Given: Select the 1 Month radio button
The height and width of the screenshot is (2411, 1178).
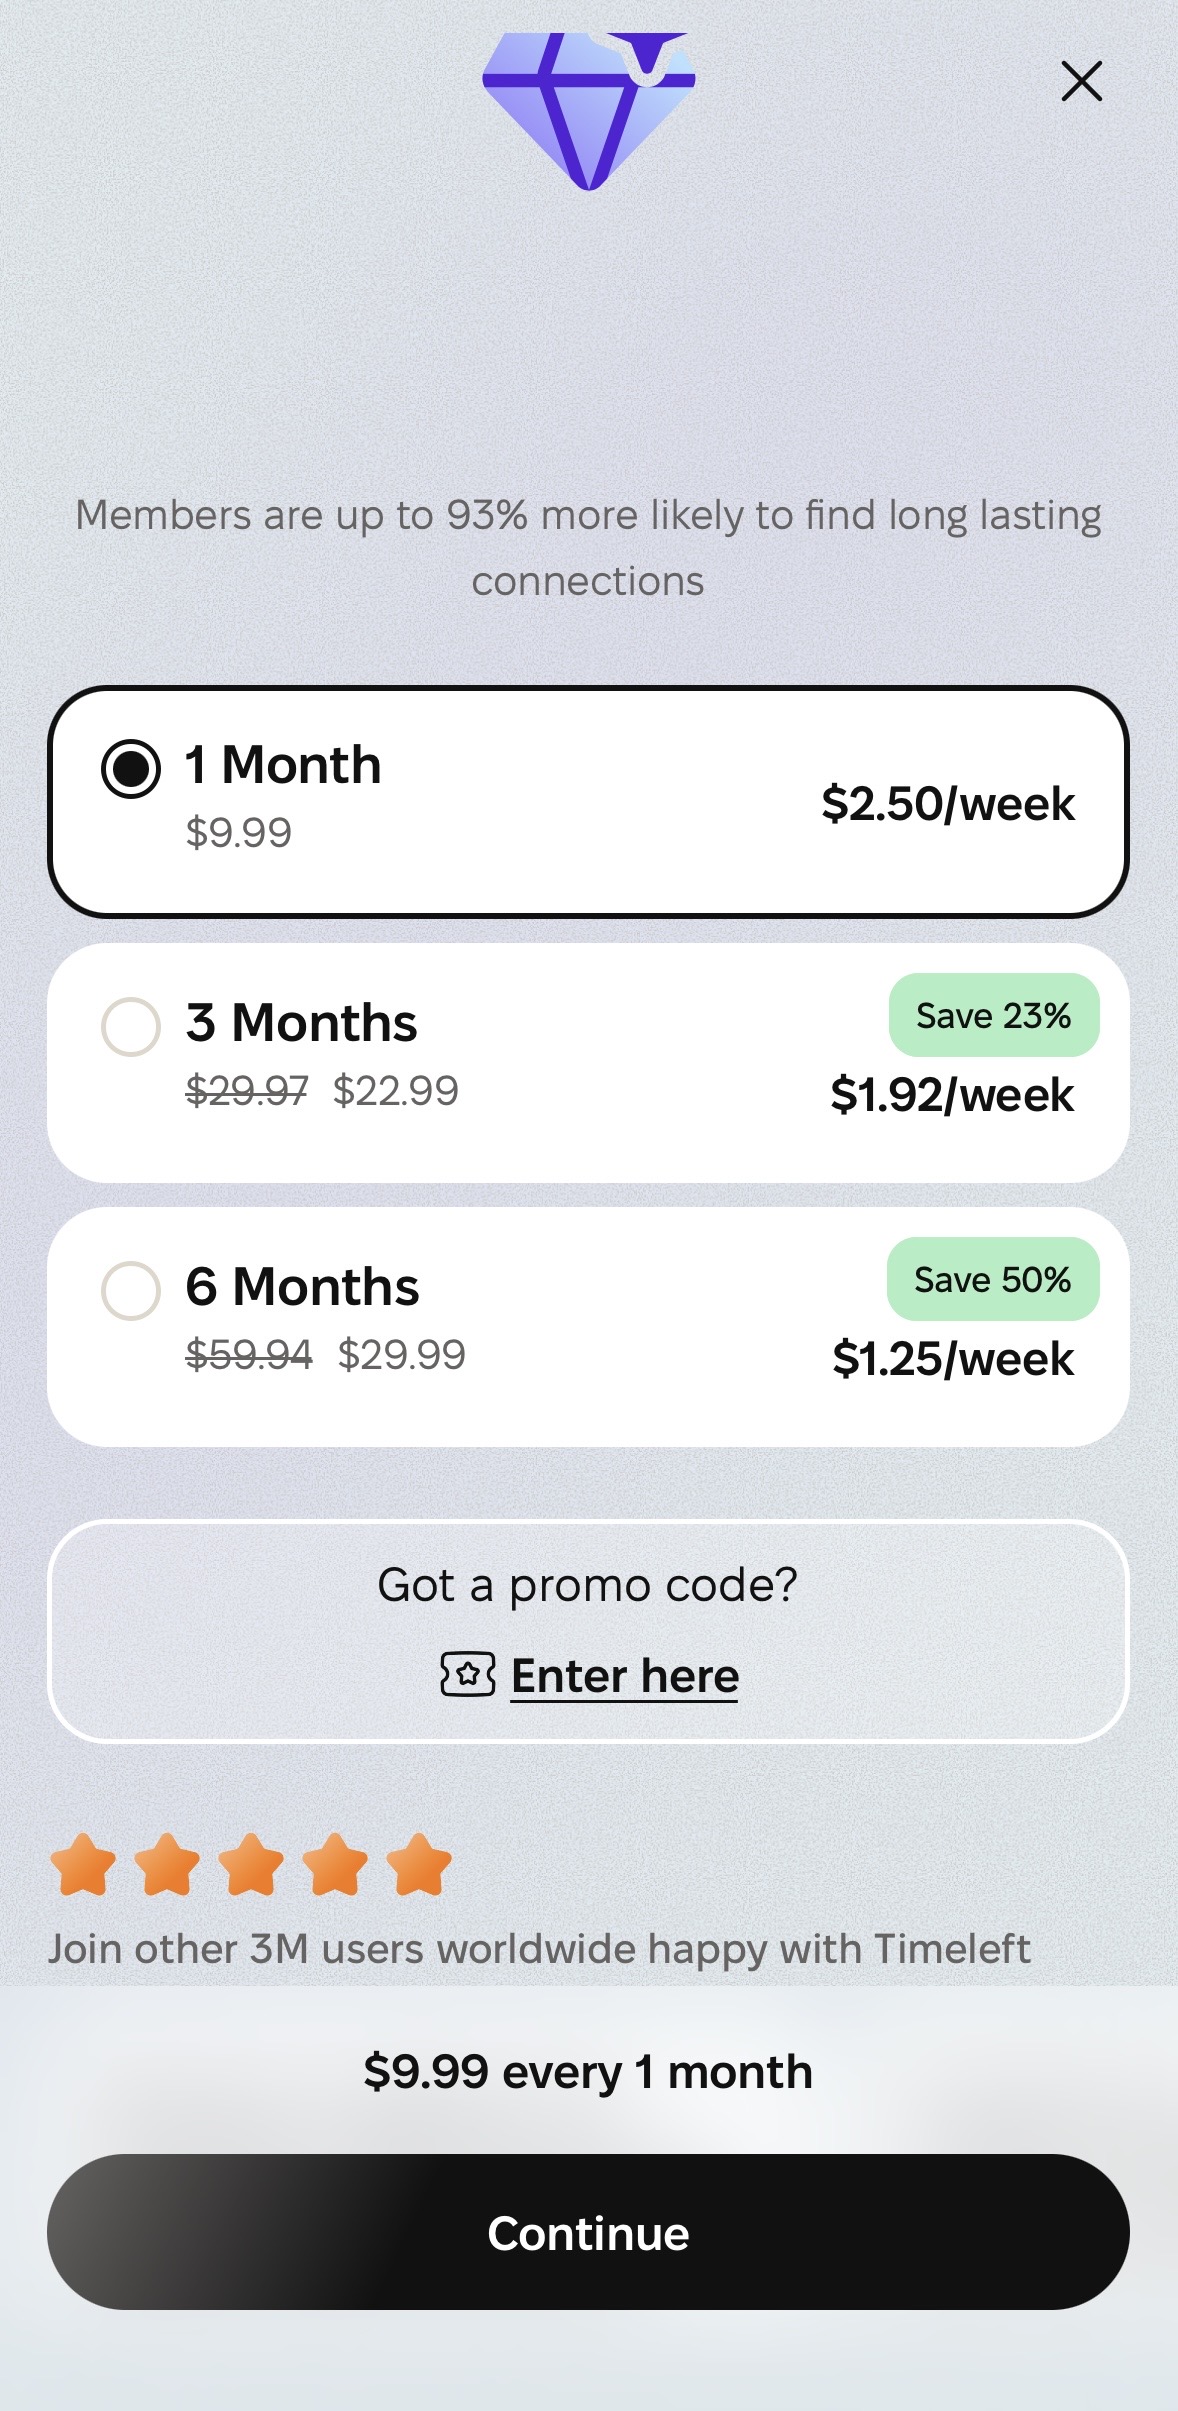Looking at the screenshot, I should pyautogui.click(x=131, y=769).
